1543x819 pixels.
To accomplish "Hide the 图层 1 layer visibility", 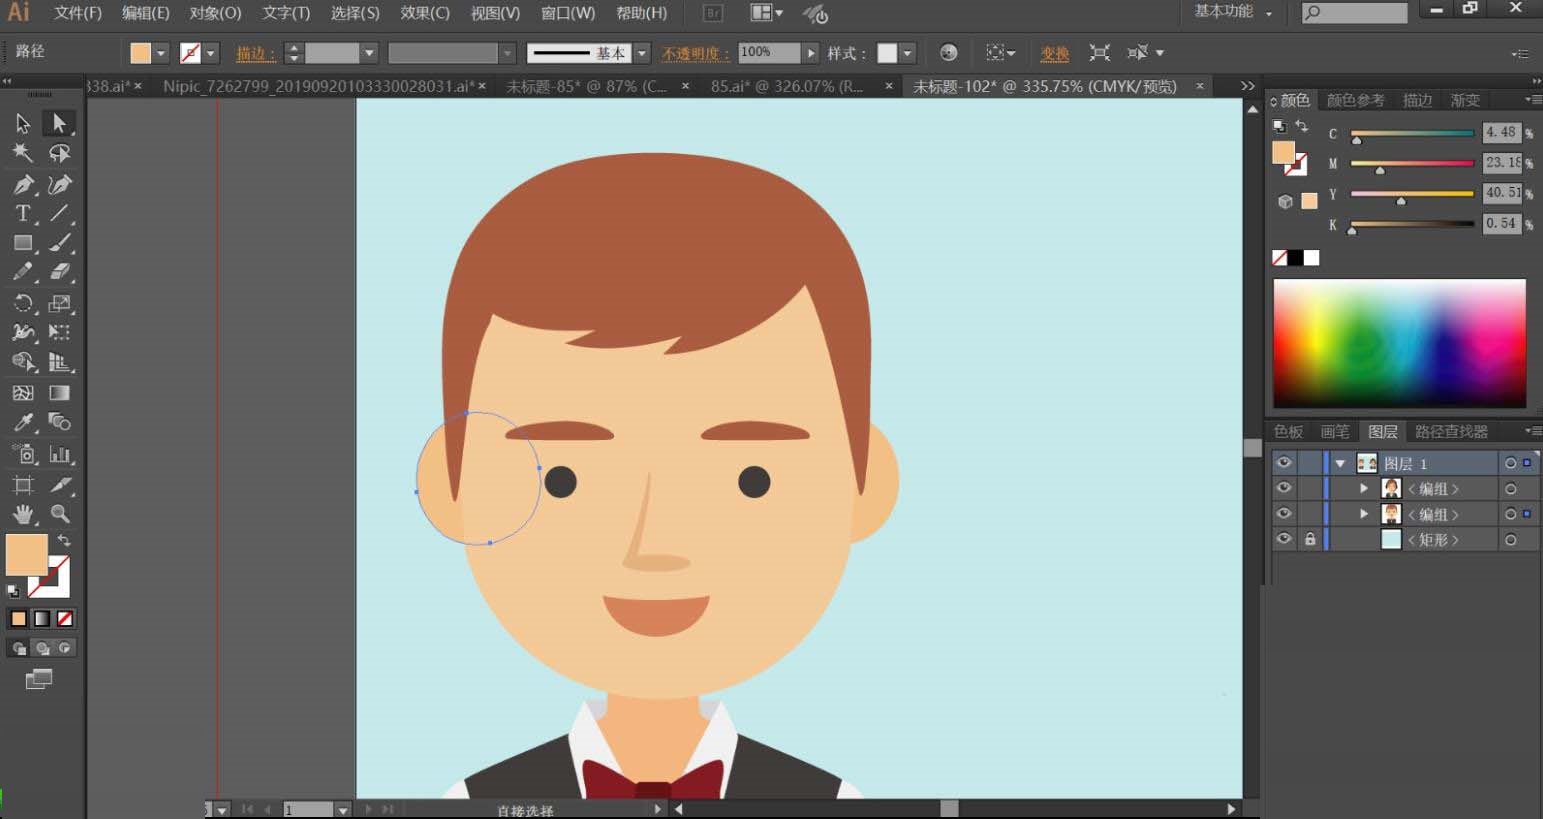I will pos(1284,463).
